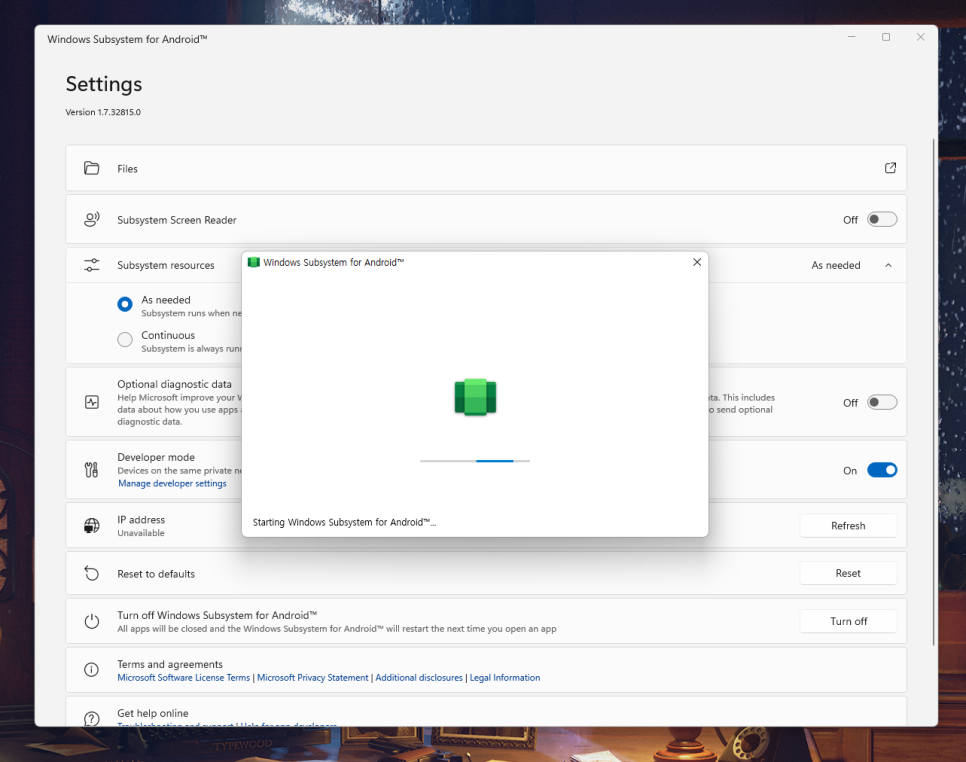Turn off the Developer mode switch
The image size is (966, 762).
pyautogui.click(x=882, y=470)
